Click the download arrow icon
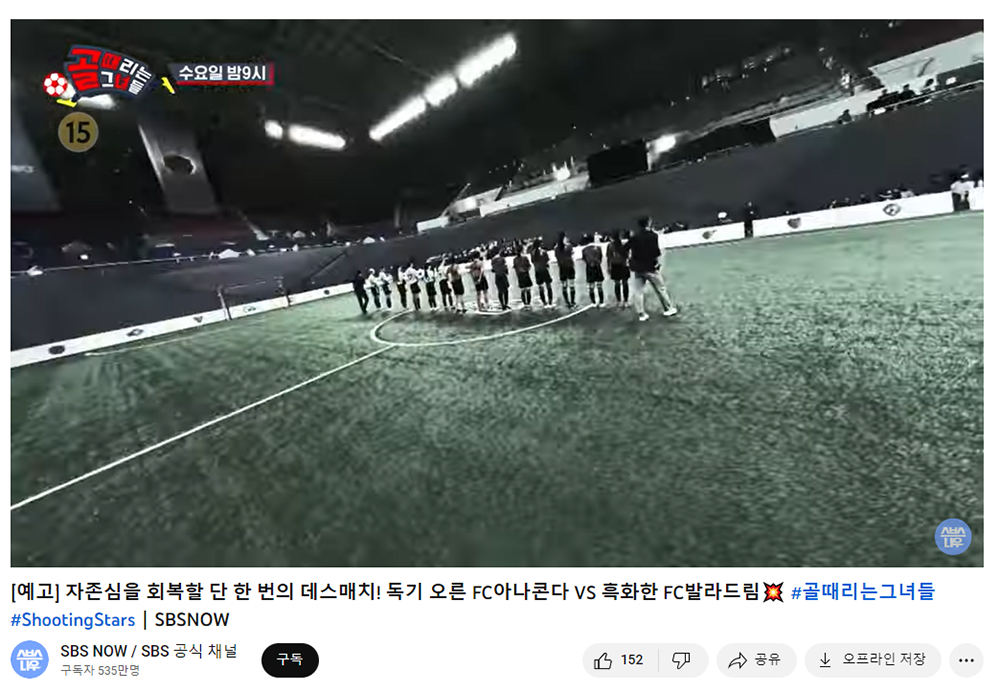Image resolution: width=1000 pixels, height=693 pixels. [825, 660]
